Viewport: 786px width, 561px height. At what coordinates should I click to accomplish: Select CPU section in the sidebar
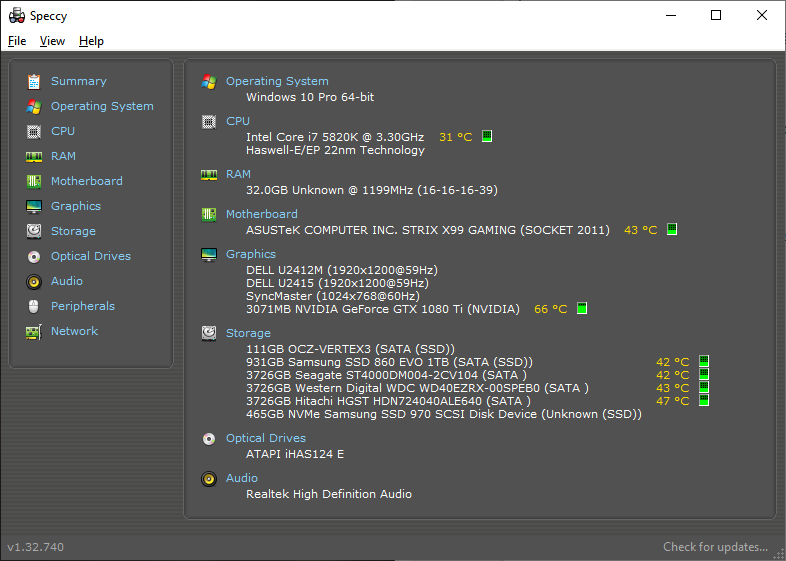[63, 131]
